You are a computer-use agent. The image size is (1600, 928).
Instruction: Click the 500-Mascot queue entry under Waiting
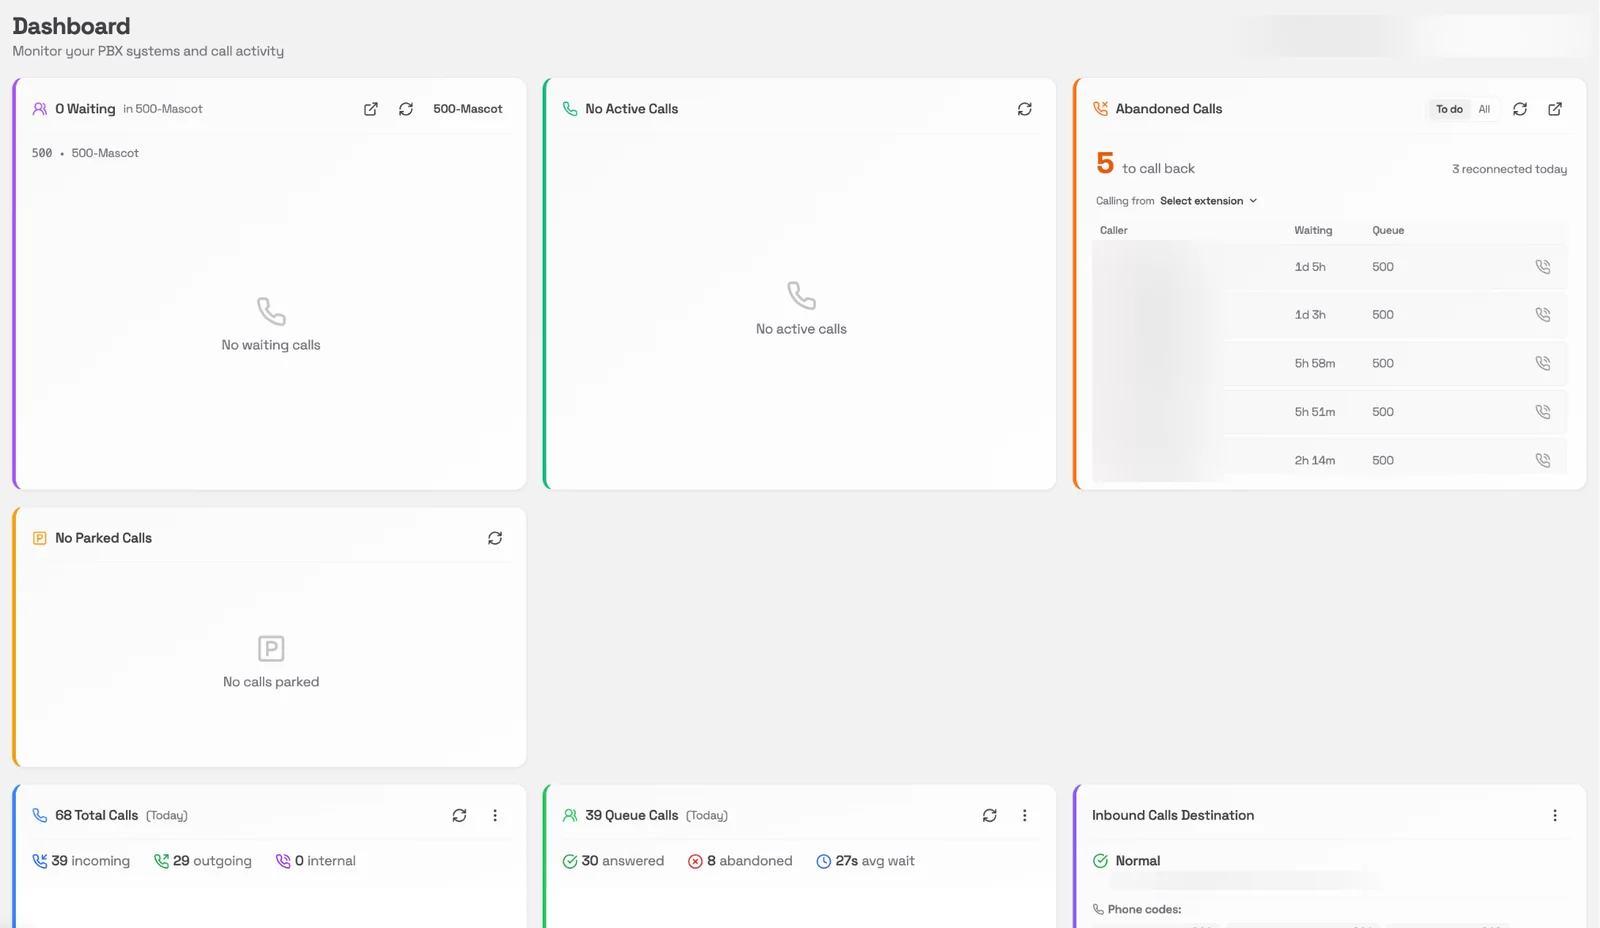85,153
